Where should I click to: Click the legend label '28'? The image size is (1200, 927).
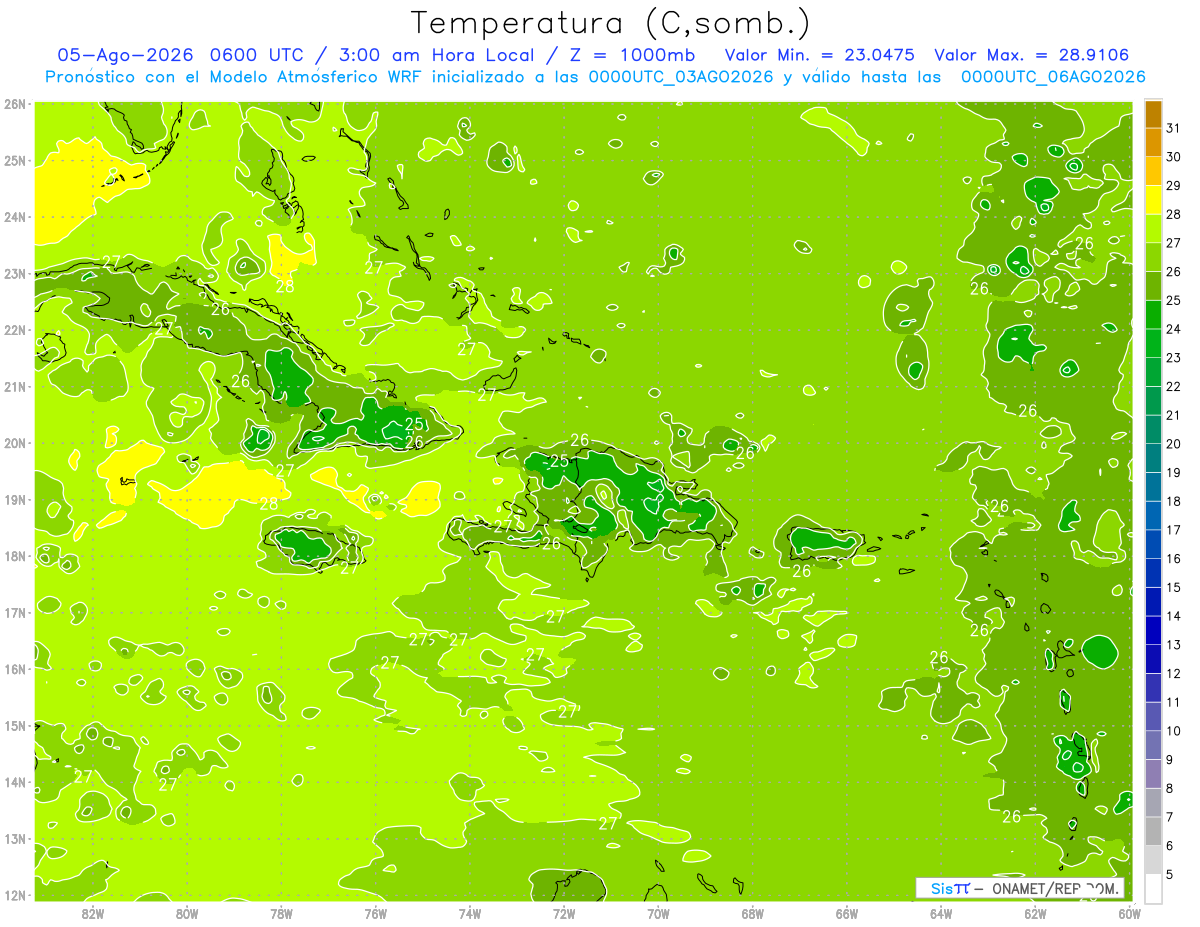[1173, 214]
